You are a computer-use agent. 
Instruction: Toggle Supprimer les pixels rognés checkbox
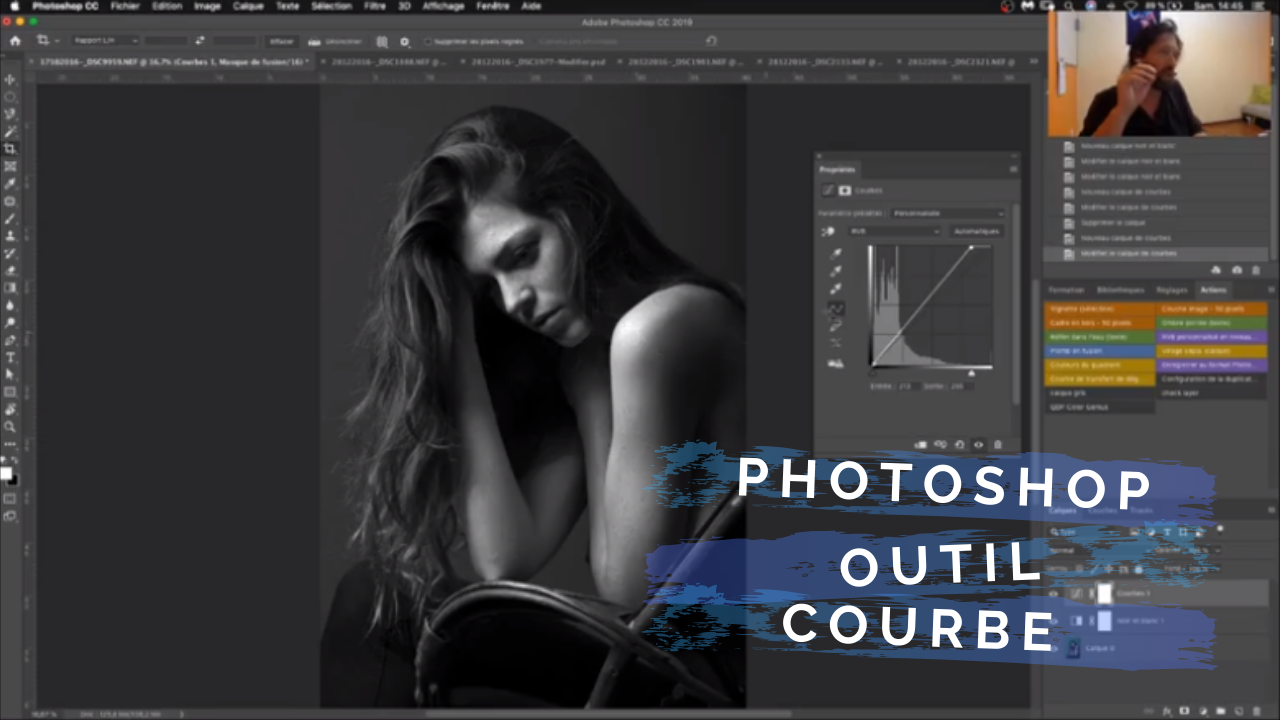[x=428, y=42]
